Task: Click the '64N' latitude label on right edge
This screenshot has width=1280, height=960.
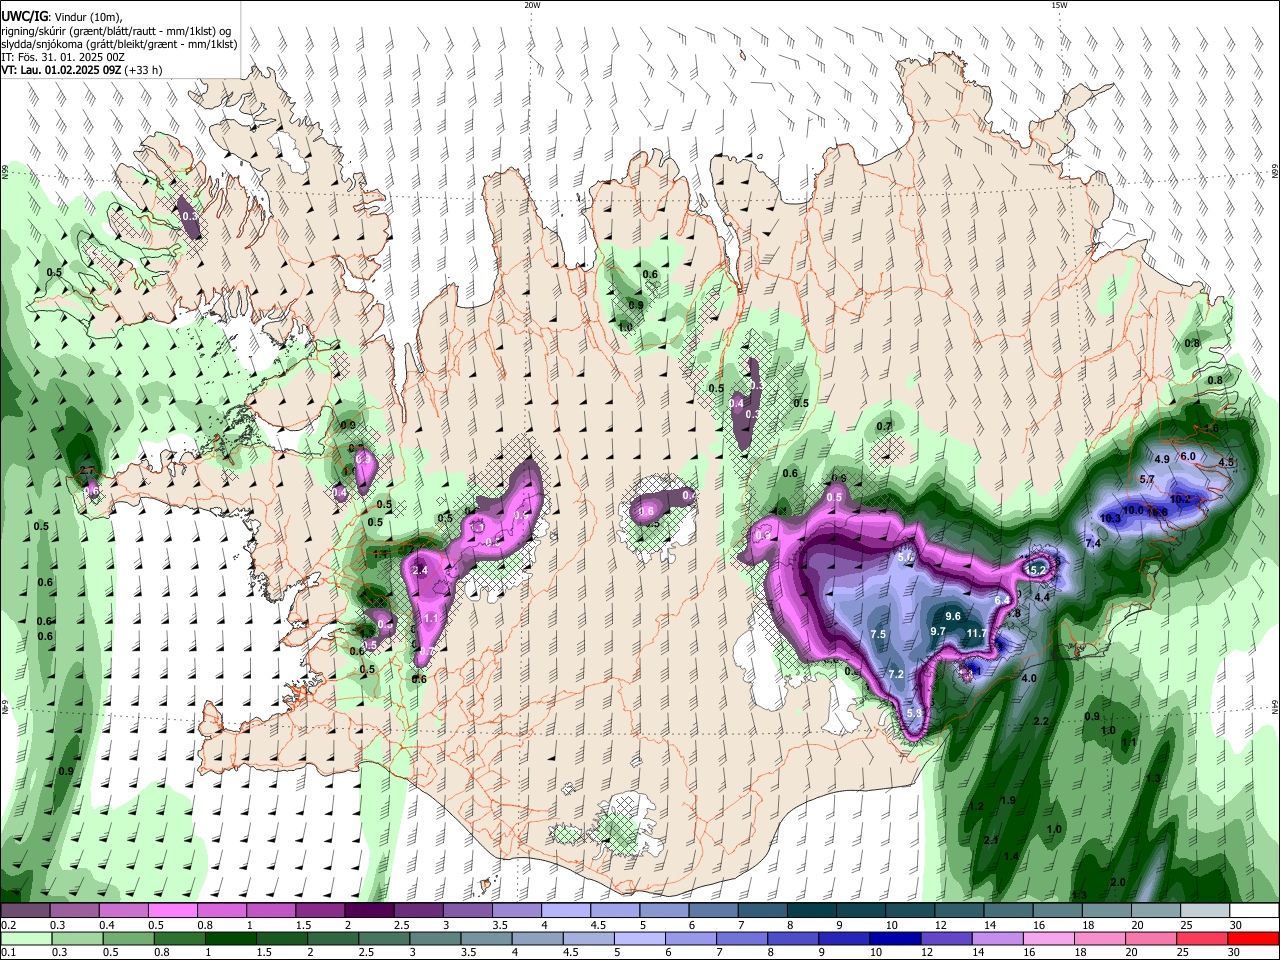Action: click(1275, 707)
